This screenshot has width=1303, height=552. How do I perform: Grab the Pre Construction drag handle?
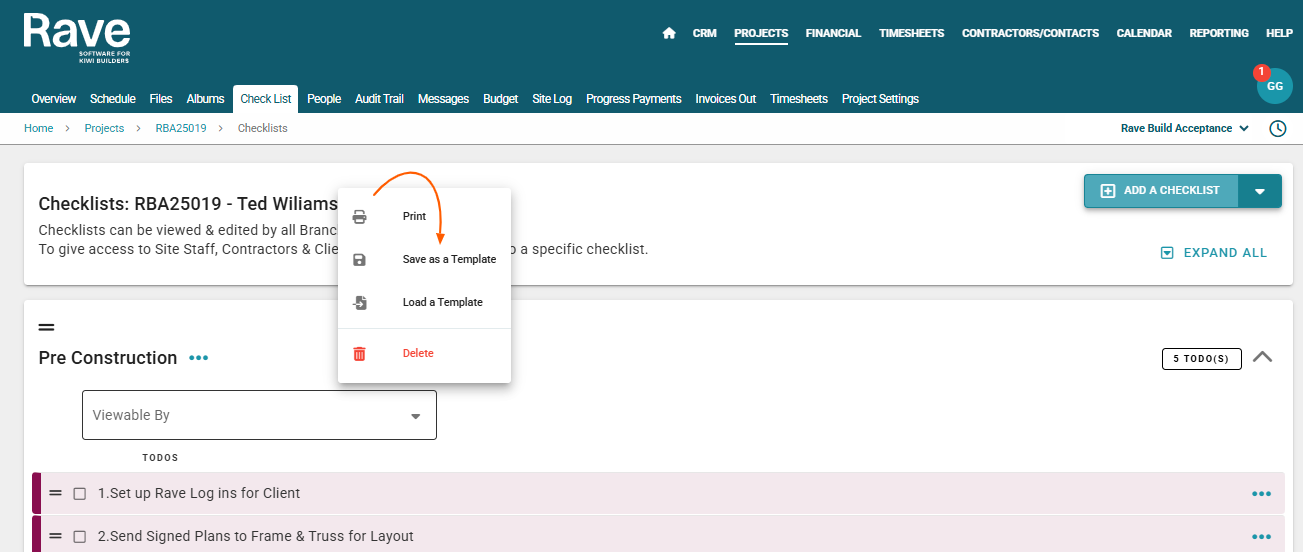pyautogui.click(x=46, y=327)
